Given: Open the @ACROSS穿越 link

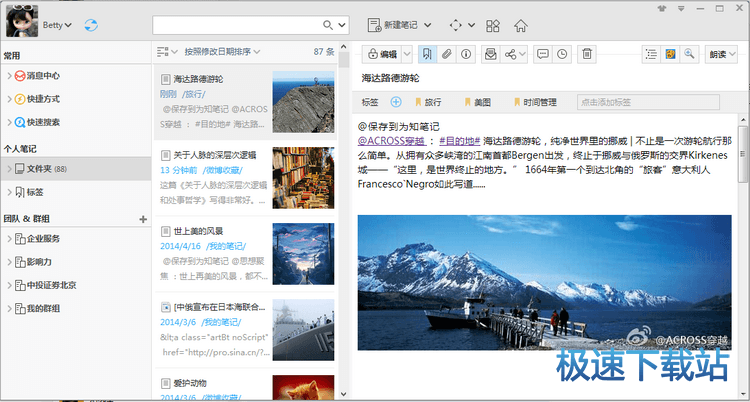Looking at the screenshot, I should 392,141.
